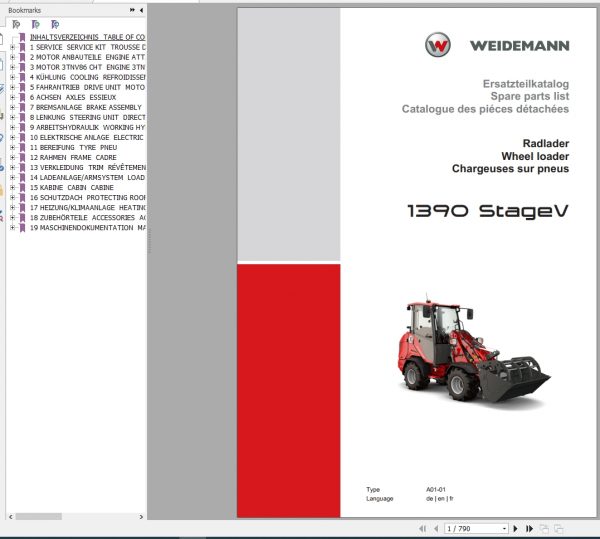
Task: Select the 3 MOTOR 3TNV86 CHT bookmark
Action: [x=87, y=67]
